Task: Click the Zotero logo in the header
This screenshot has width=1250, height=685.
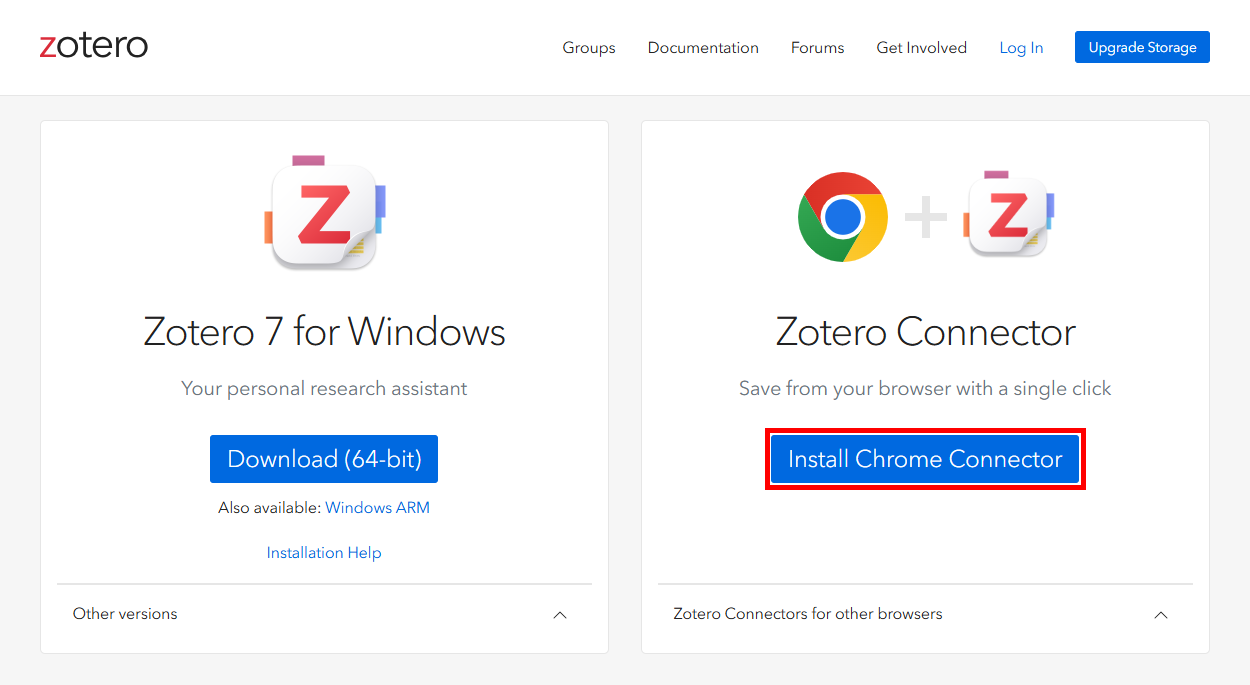Action: click(94, 46)
